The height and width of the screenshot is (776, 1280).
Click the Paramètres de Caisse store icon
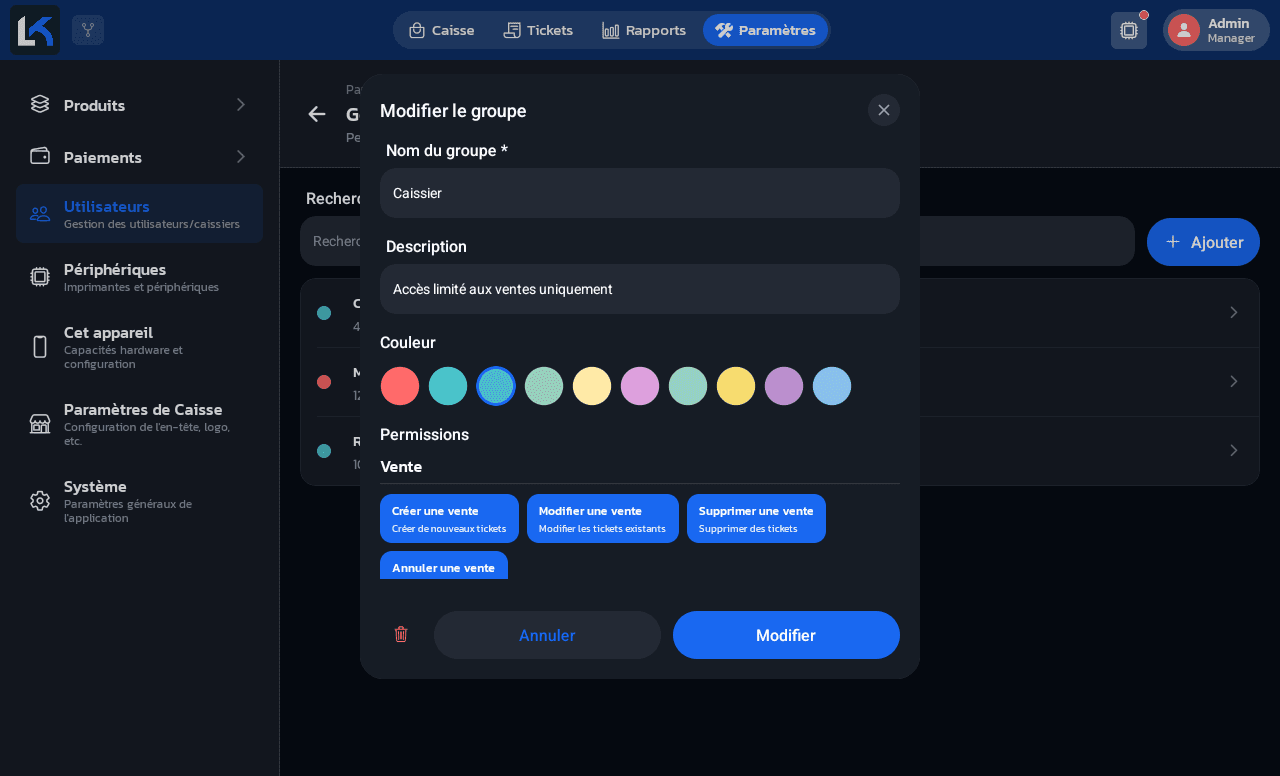40,424
